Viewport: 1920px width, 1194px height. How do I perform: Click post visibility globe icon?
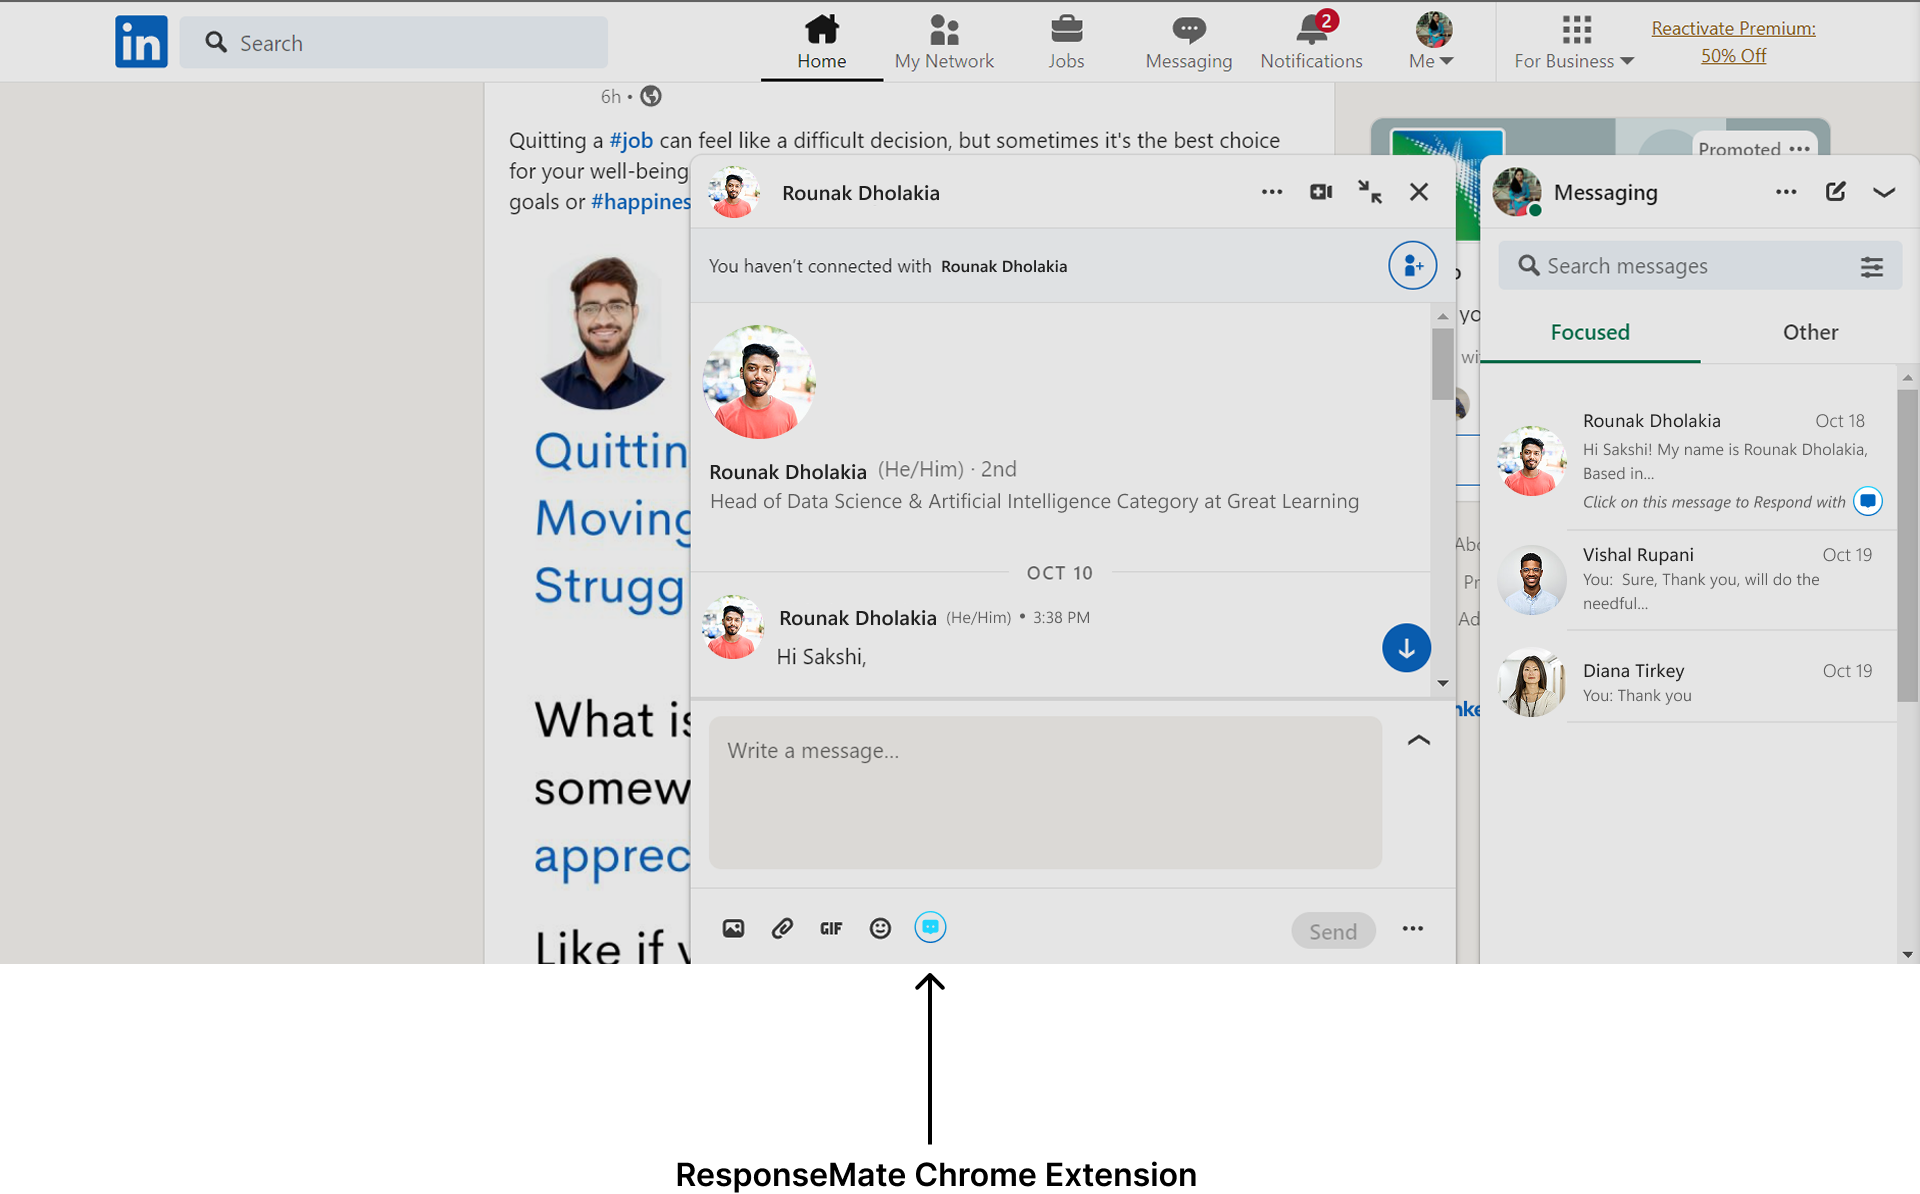[651, 96]
